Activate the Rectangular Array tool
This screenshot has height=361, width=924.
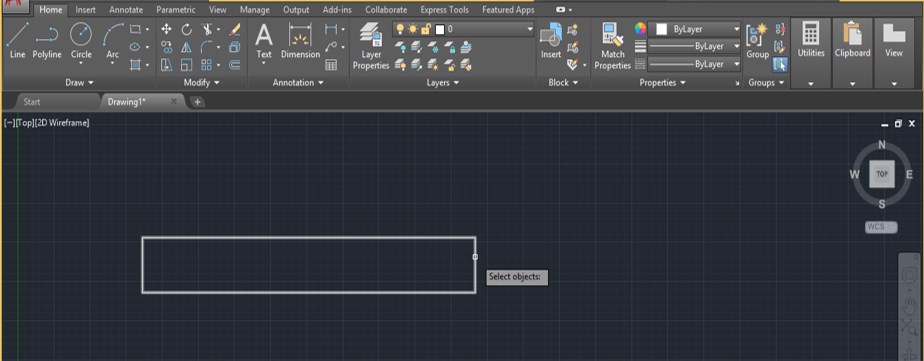[x=207, y=65]
